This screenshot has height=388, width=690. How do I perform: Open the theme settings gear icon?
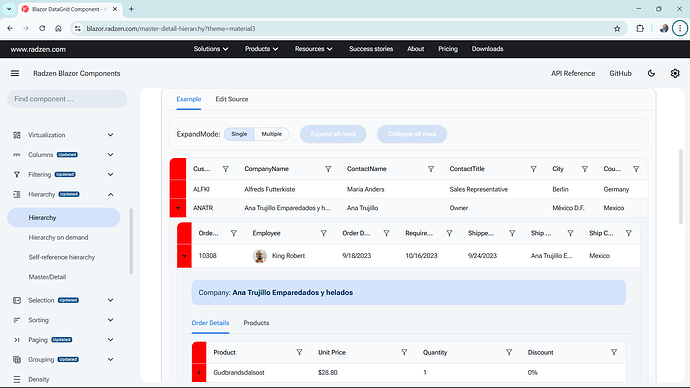point(675,73)
